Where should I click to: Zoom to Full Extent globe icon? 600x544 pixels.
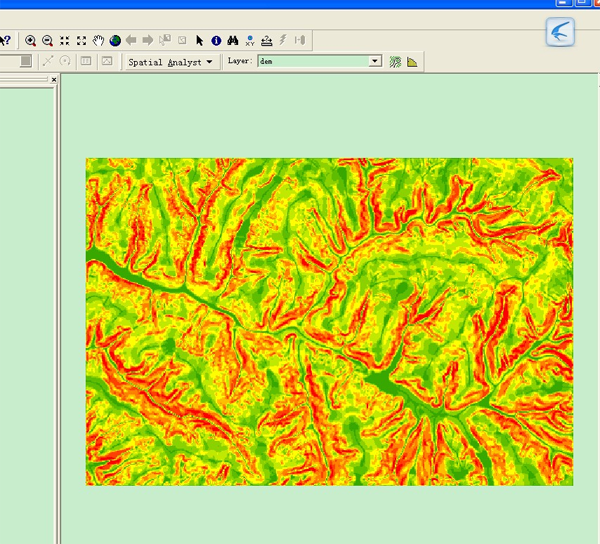click(115, 41)
